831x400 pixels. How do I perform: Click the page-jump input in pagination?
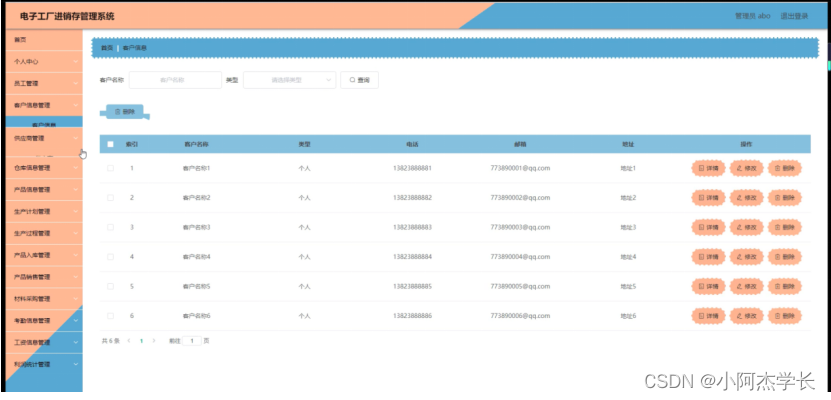(x=192, y=341)
